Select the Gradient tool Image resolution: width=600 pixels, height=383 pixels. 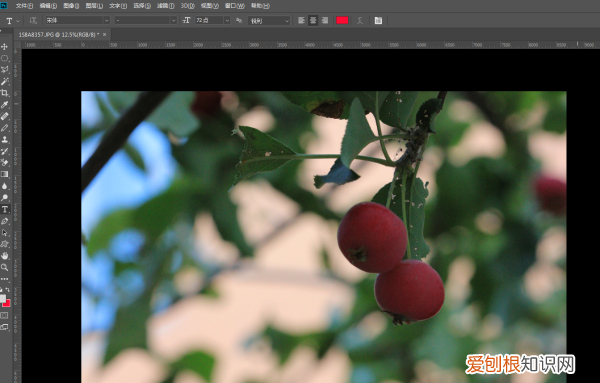pyautogui.click(x=5, y=174)
